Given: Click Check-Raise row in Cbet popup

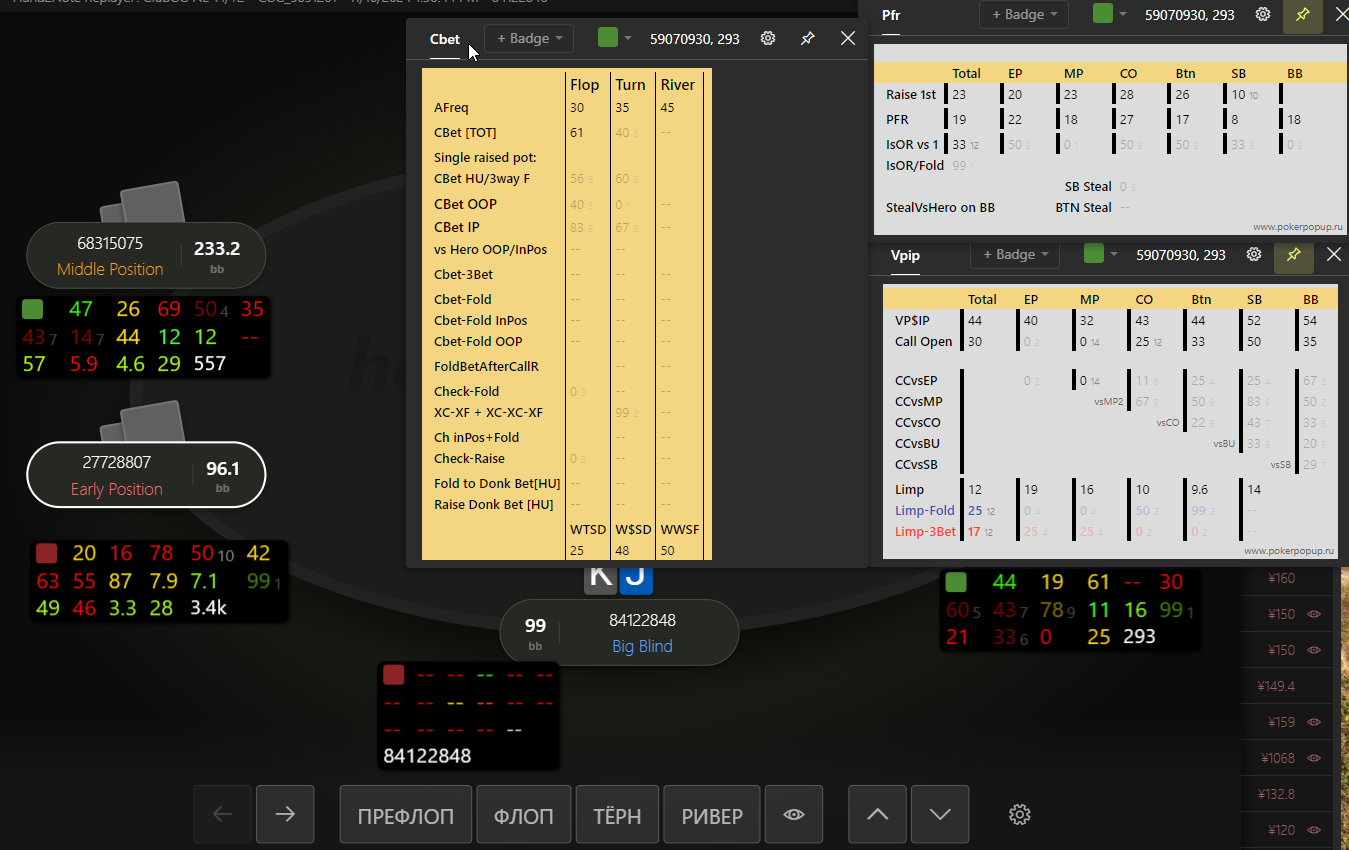Looking at the screenshot, I should tap(567, 459).
